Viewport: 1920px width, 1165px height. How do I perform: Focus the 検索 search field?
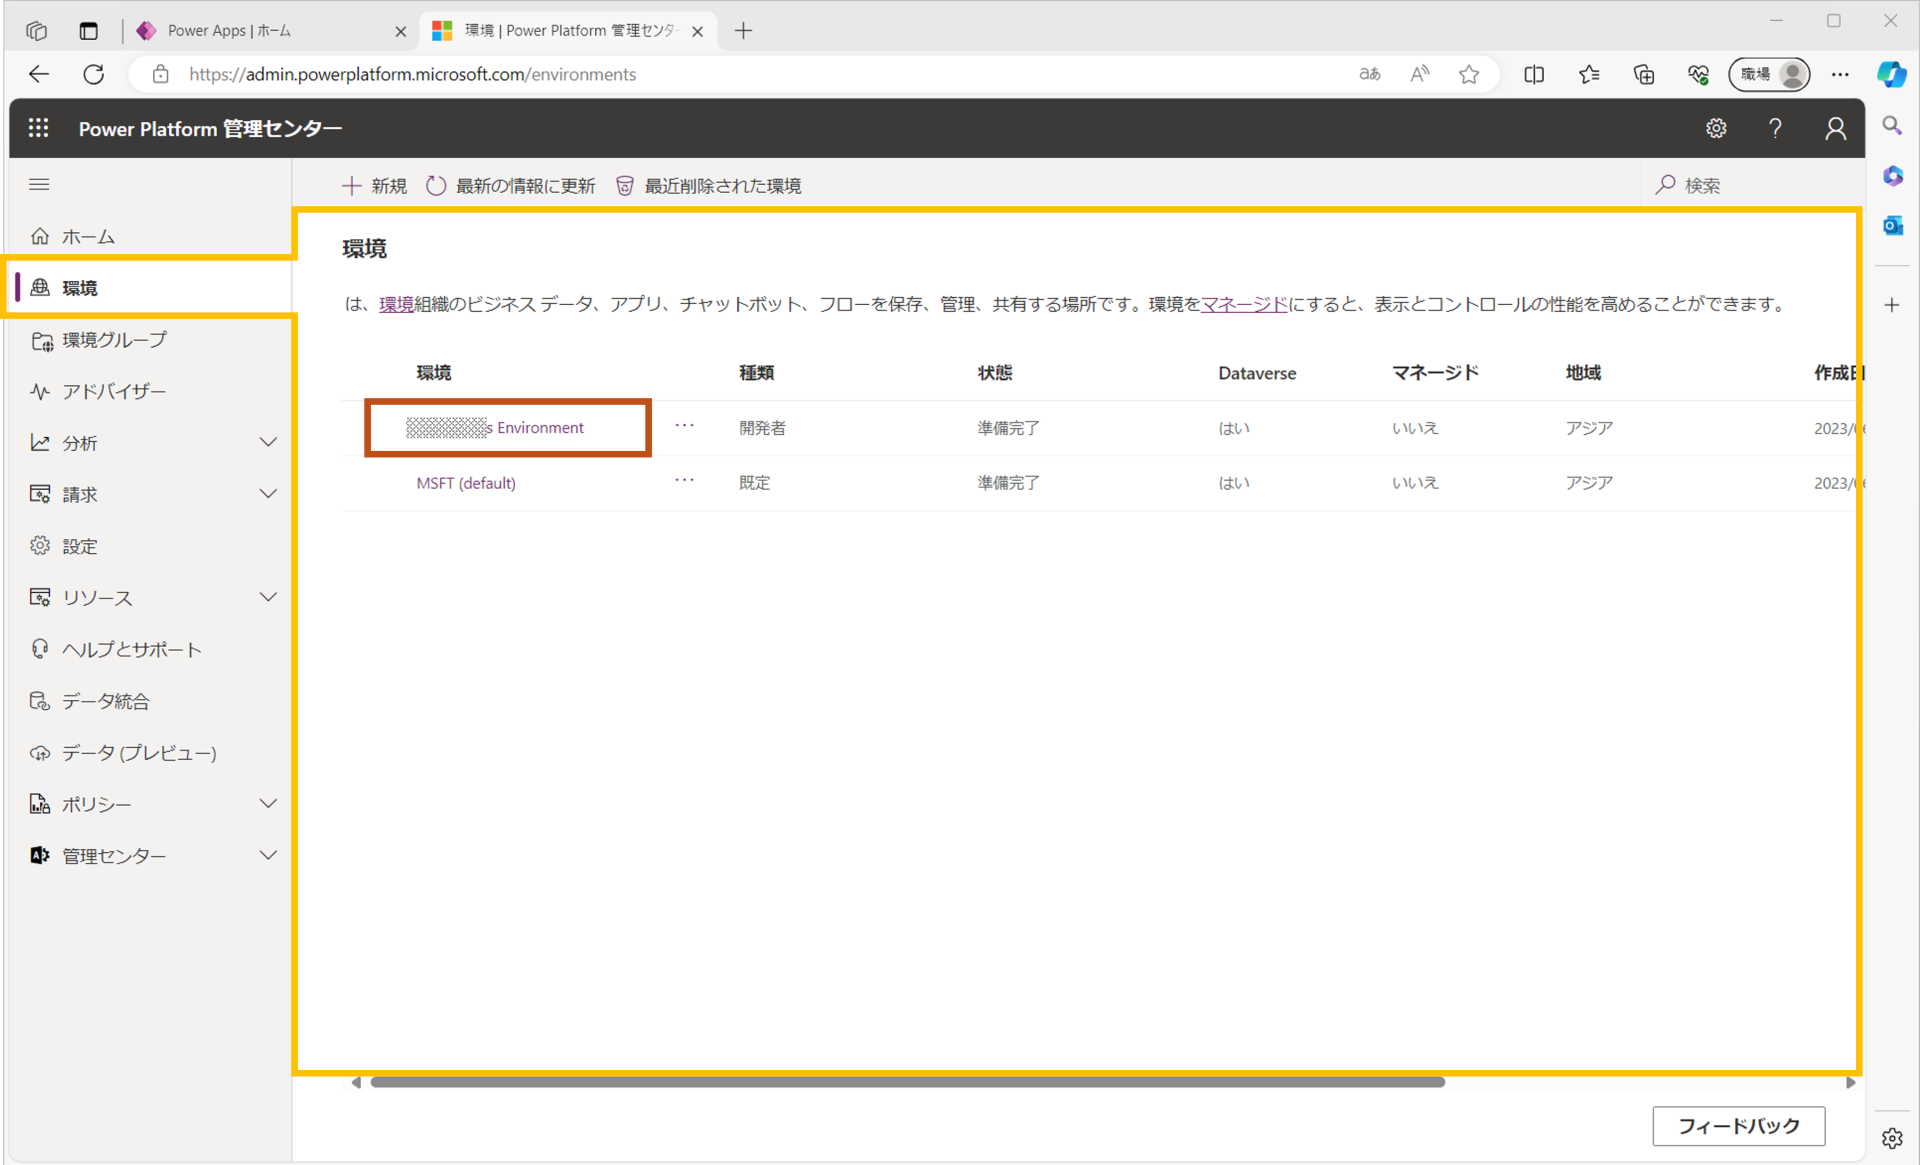1750,185
